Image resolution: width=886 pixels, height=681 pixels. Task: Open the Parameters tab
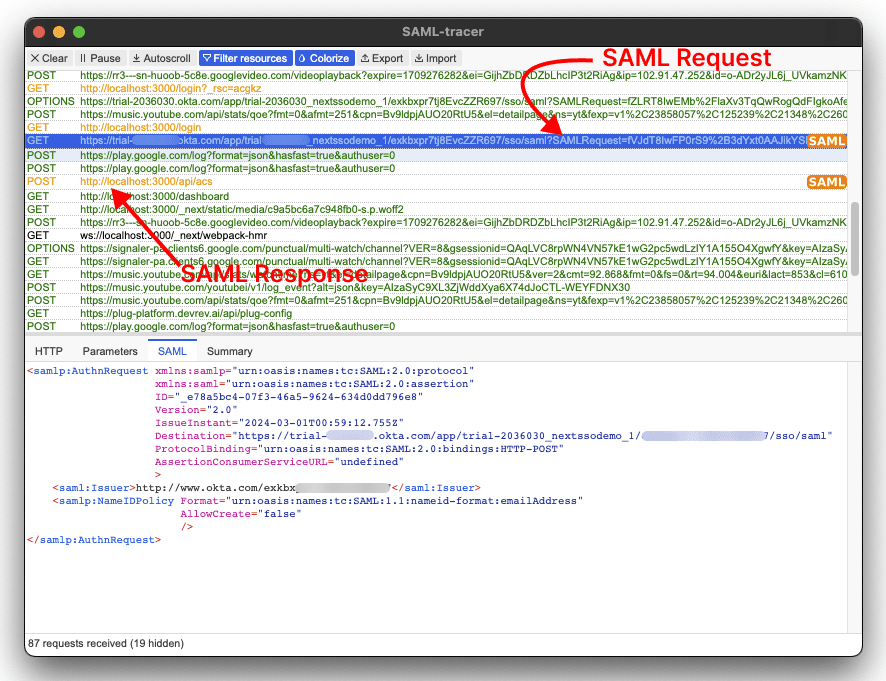coord(110,351)
